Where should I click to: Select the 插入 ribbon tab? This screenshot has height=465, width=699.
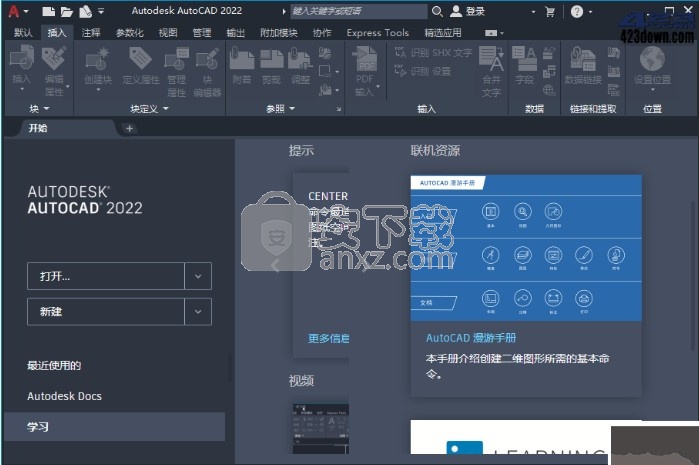click(x=57, y=33)
